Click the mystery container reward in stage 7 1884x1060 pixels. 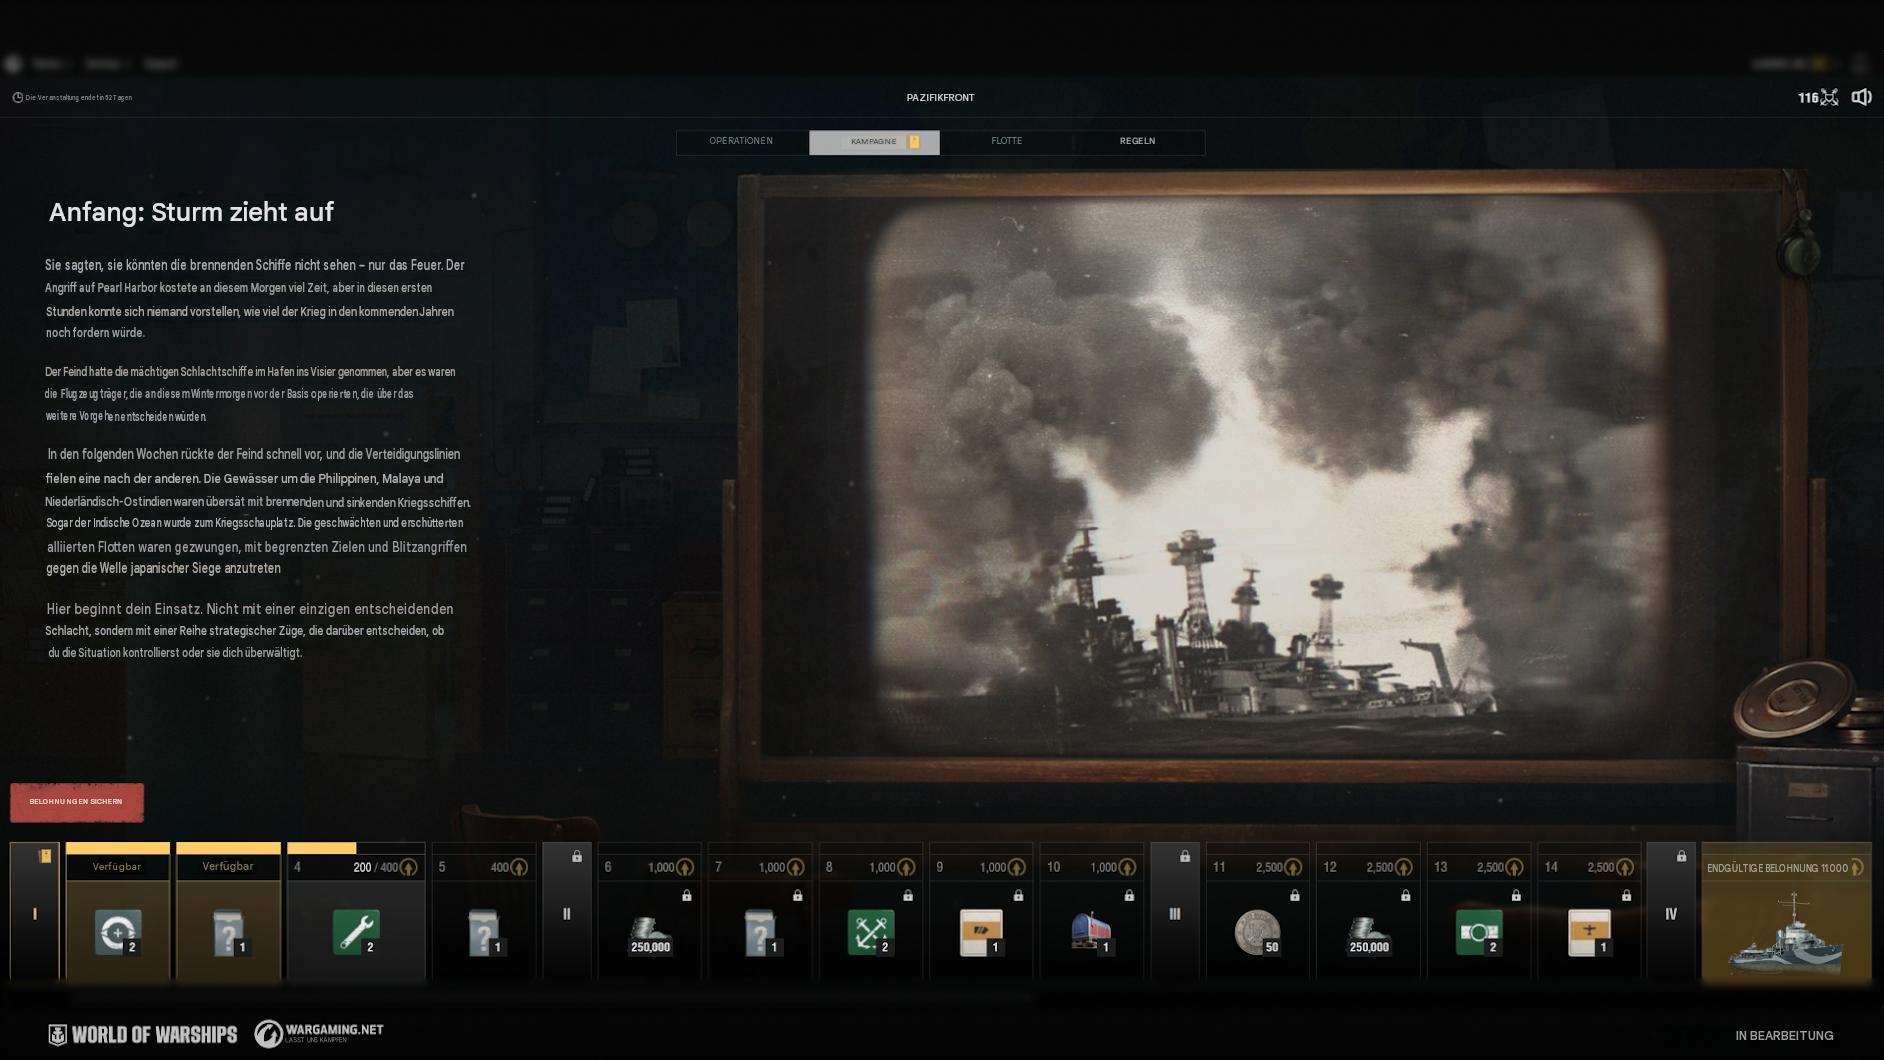(x=760, y=932)
